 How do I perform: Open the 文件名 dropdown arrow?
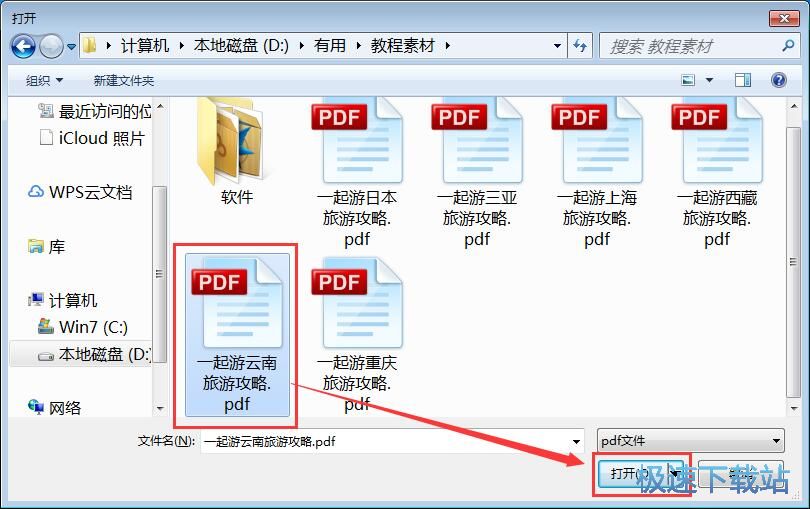pyautogui.click(x=577, y=441)
